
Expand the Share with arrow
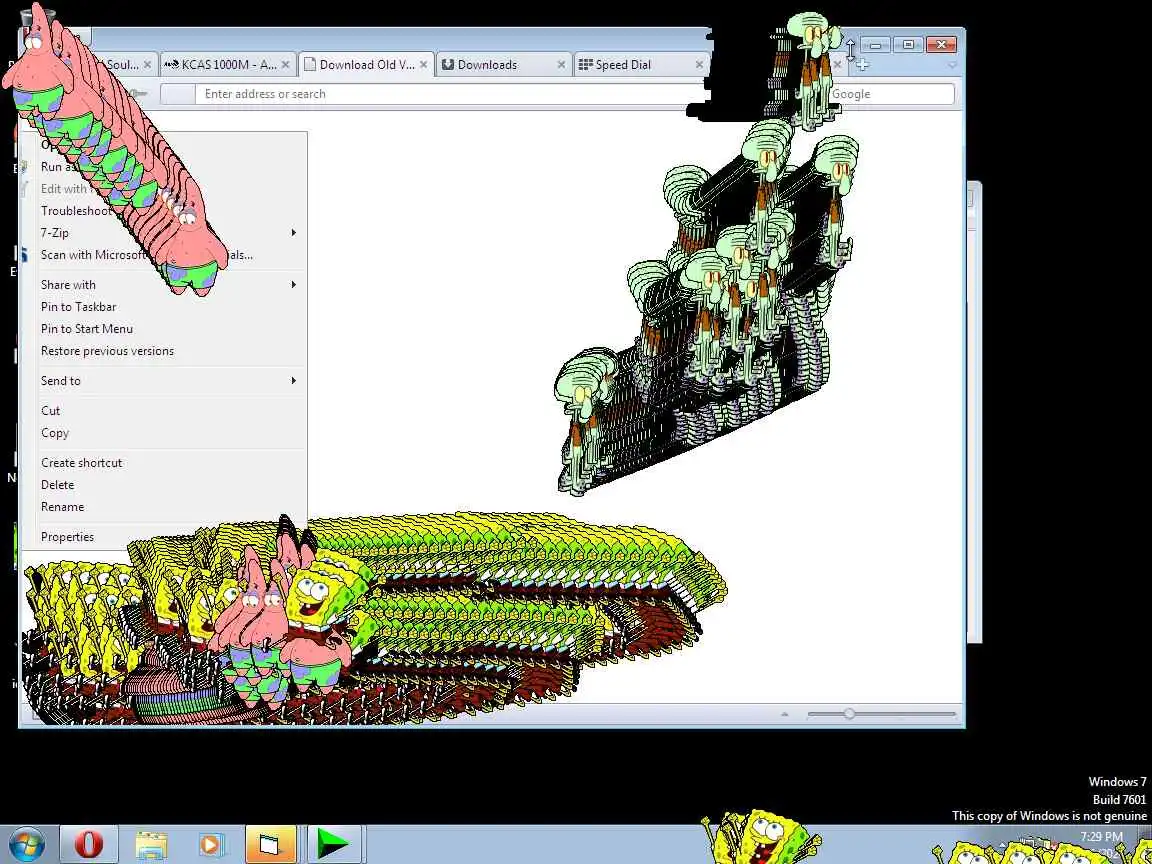293,285
